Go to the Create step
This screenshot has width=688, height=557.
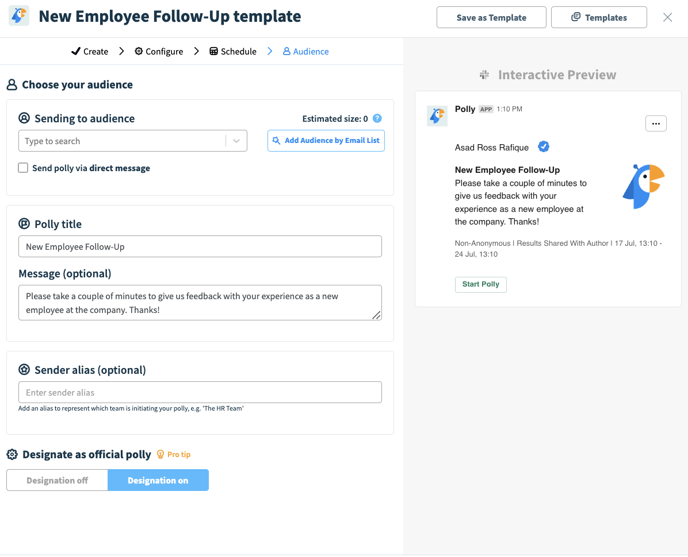coord(90,51)
